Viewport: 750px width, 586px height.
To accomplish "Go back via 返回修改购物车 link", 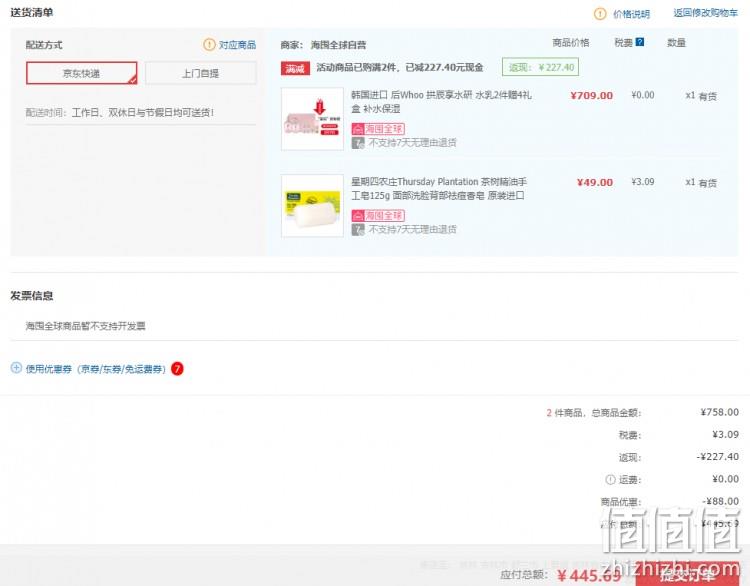I will [706, 13].
